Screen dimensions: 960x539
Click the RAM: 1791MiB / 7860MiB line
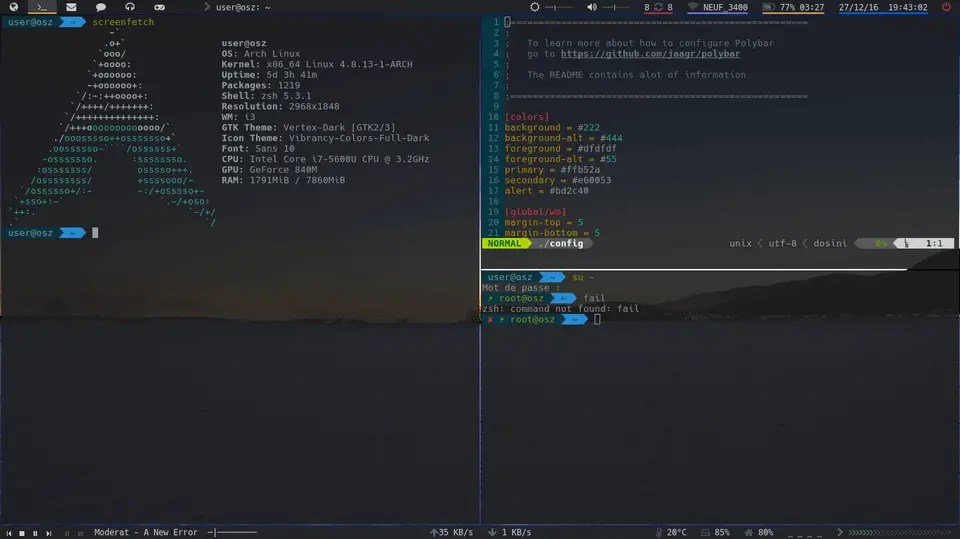coord(283,180)
